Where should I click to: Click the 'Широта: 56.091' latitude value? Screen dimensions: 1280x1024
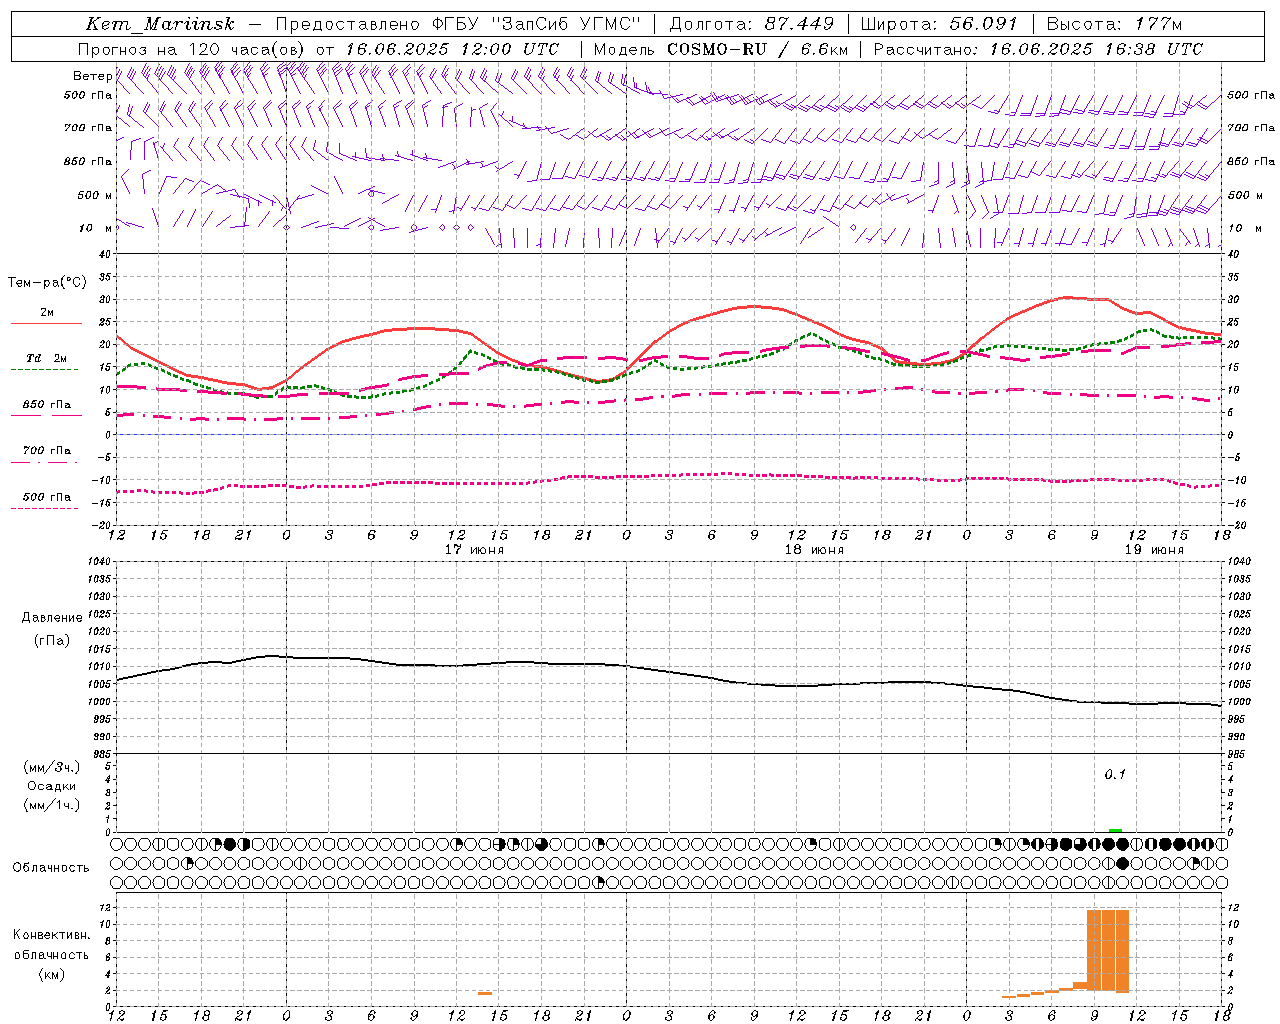939,24
